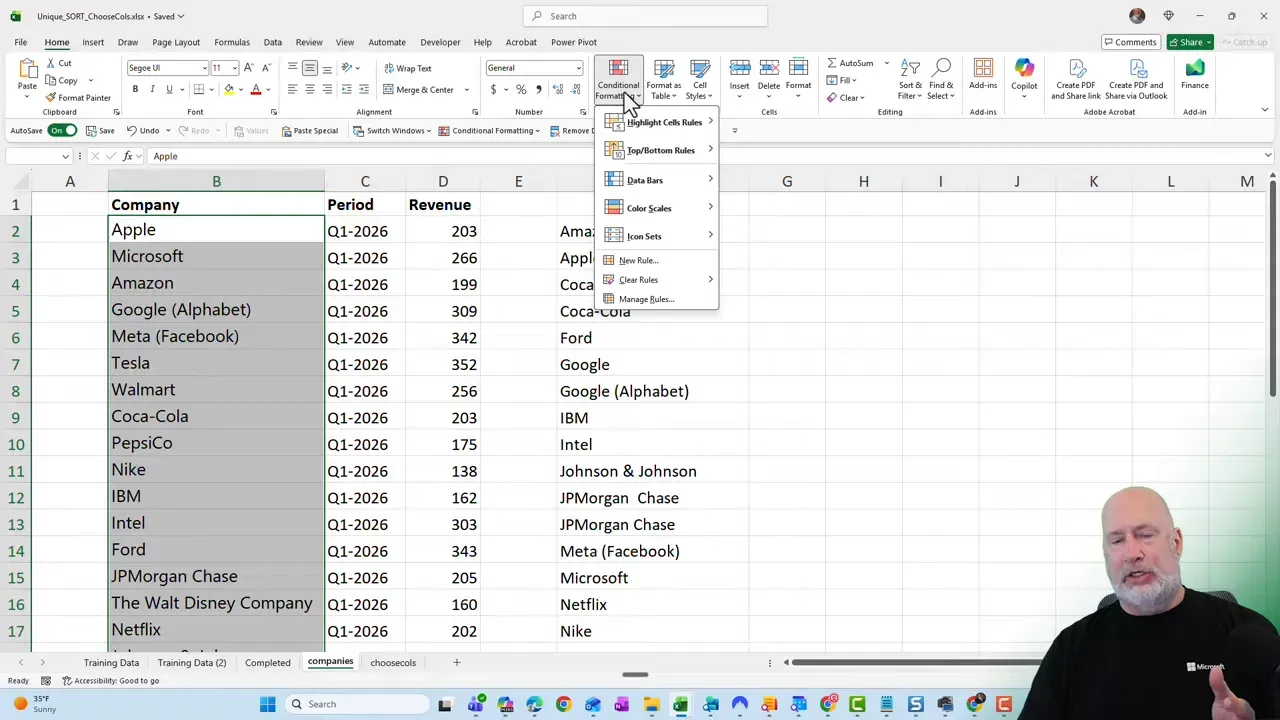Image resolution: width=1280 pixels, height=720 pixels.
Task: Expand the Highlight Cells Rules submenu
Action: 664,122
